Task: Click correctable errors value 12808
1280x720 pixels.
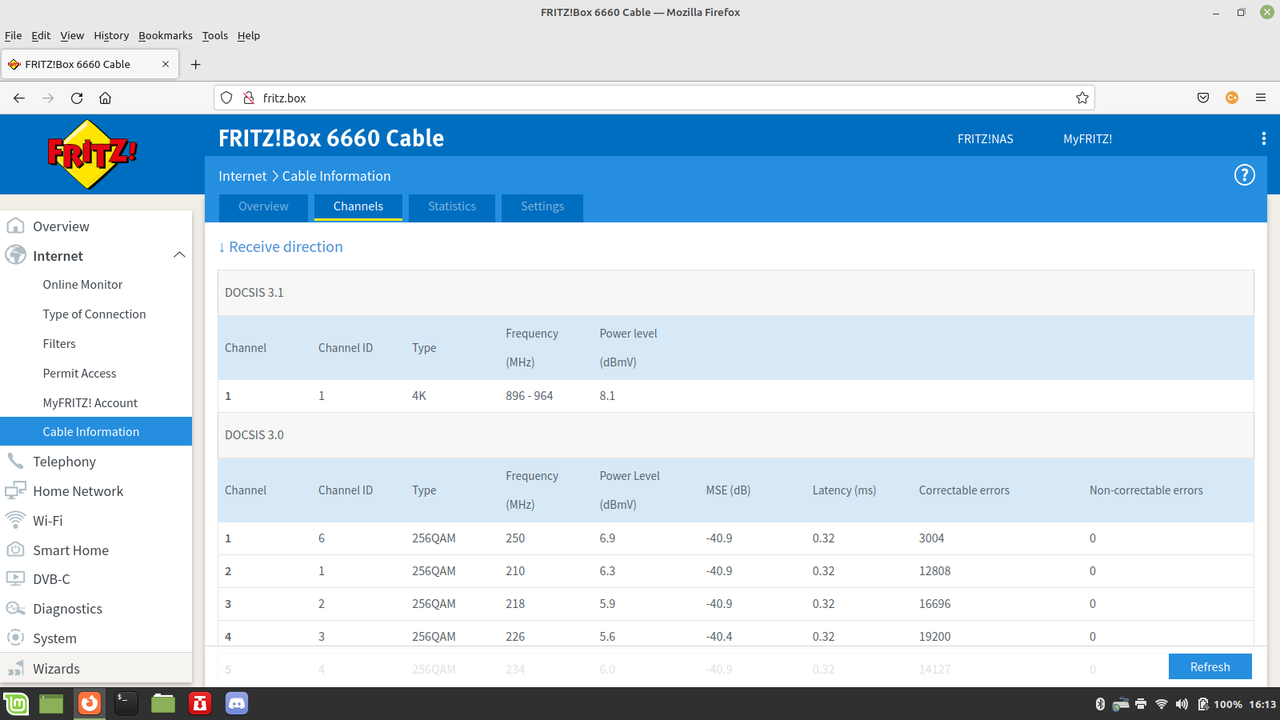Action: click(935, 571)
